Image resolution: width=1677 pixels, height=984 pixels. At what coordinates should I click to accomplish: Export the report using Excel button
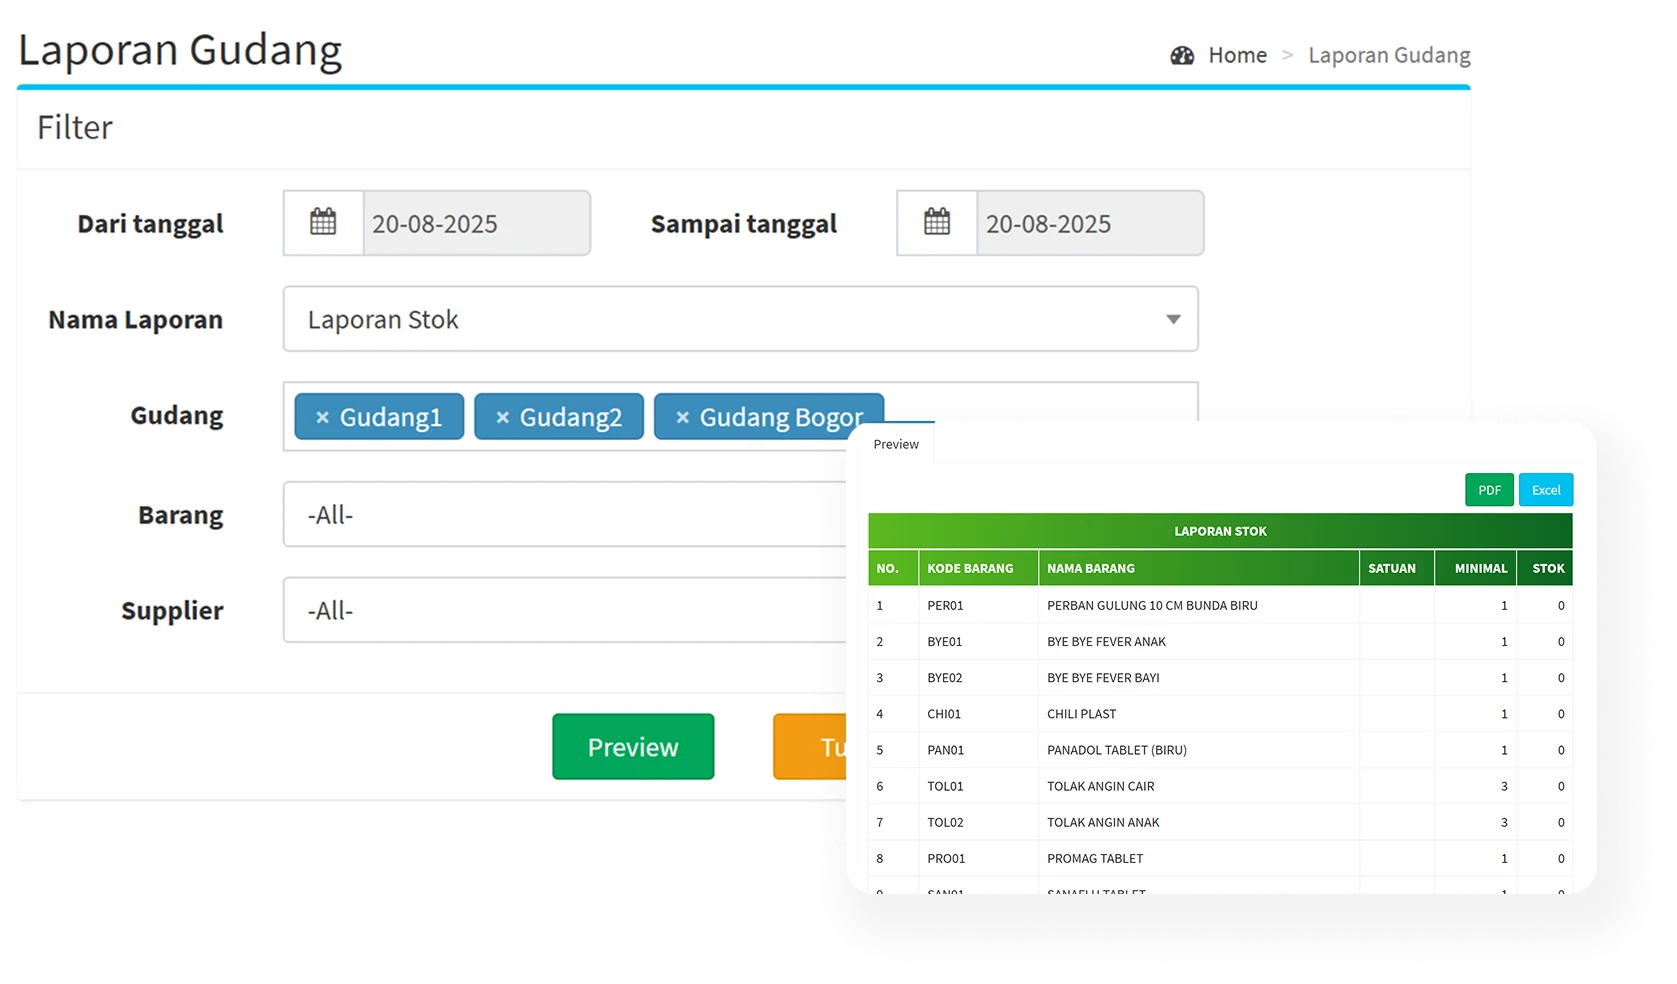tap(1546, 490)
